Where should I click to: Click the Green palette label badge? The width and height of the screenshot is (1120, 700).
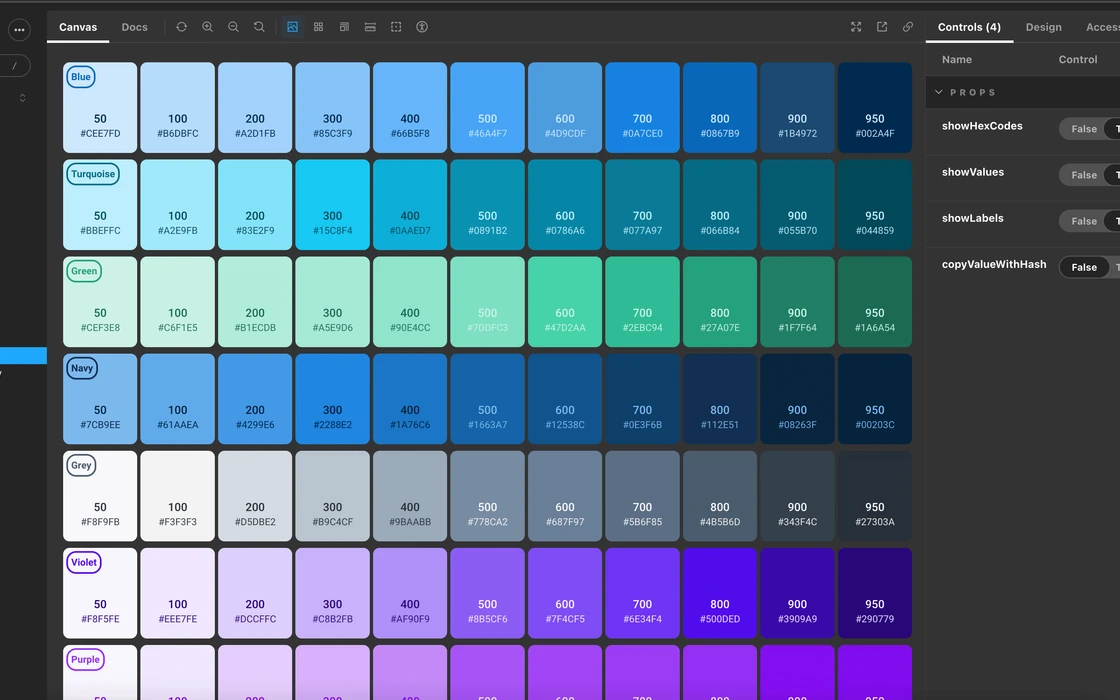(84, 271)
